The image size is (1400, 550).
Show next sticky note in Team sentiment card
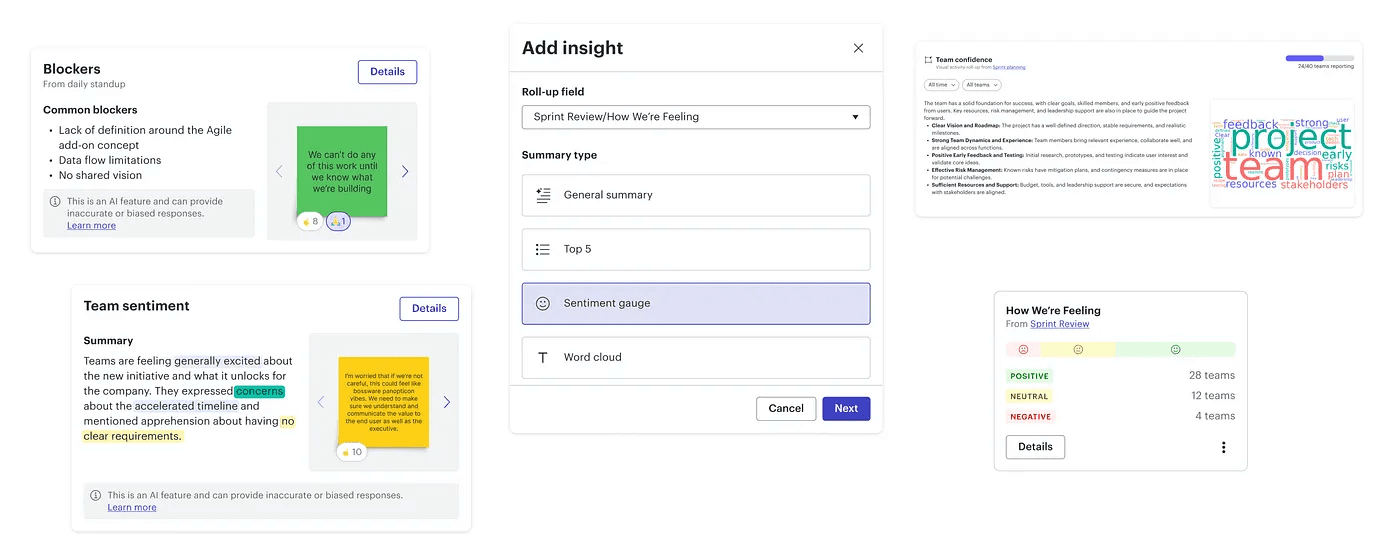447,402
